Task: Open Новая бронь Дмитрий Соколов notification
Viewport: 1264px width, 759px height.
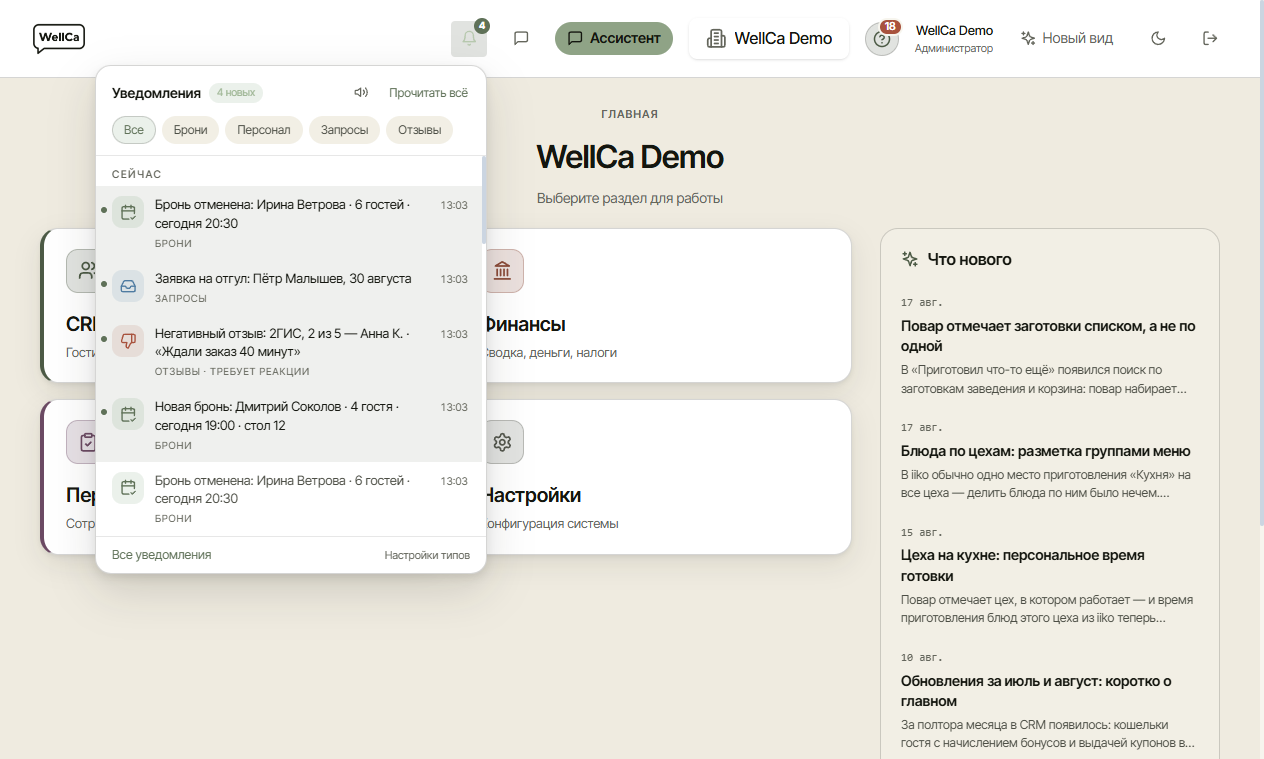Action: (290, 425)
